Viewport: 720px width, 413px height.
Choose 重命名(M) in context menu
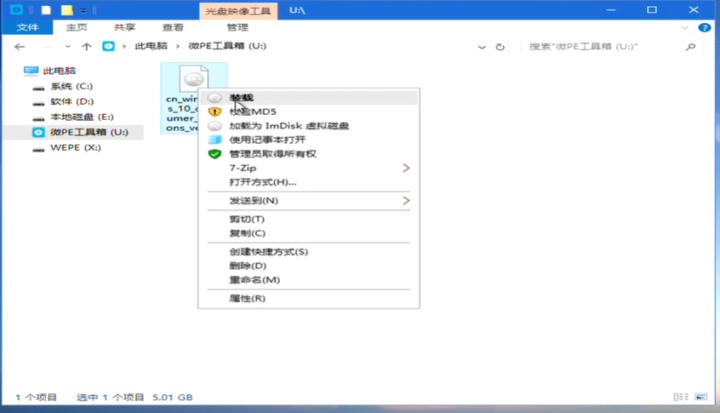pos(309,280)
